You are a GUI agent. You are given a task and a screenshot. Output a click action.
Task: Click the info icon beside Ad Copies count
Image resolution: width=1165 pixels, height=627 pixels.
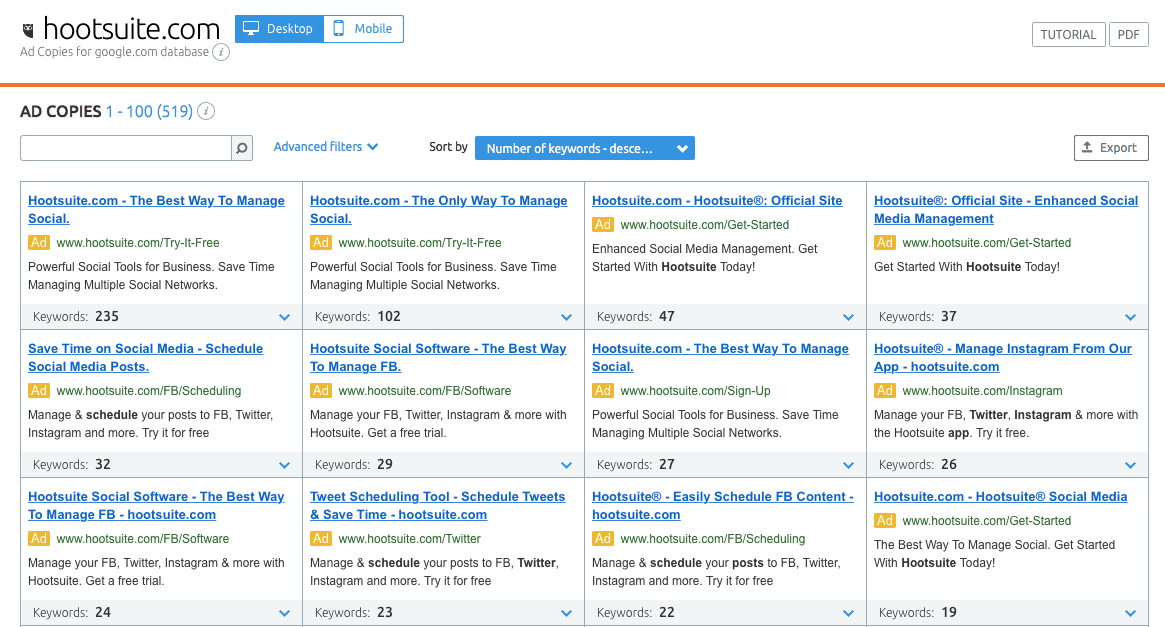point(206,111)
